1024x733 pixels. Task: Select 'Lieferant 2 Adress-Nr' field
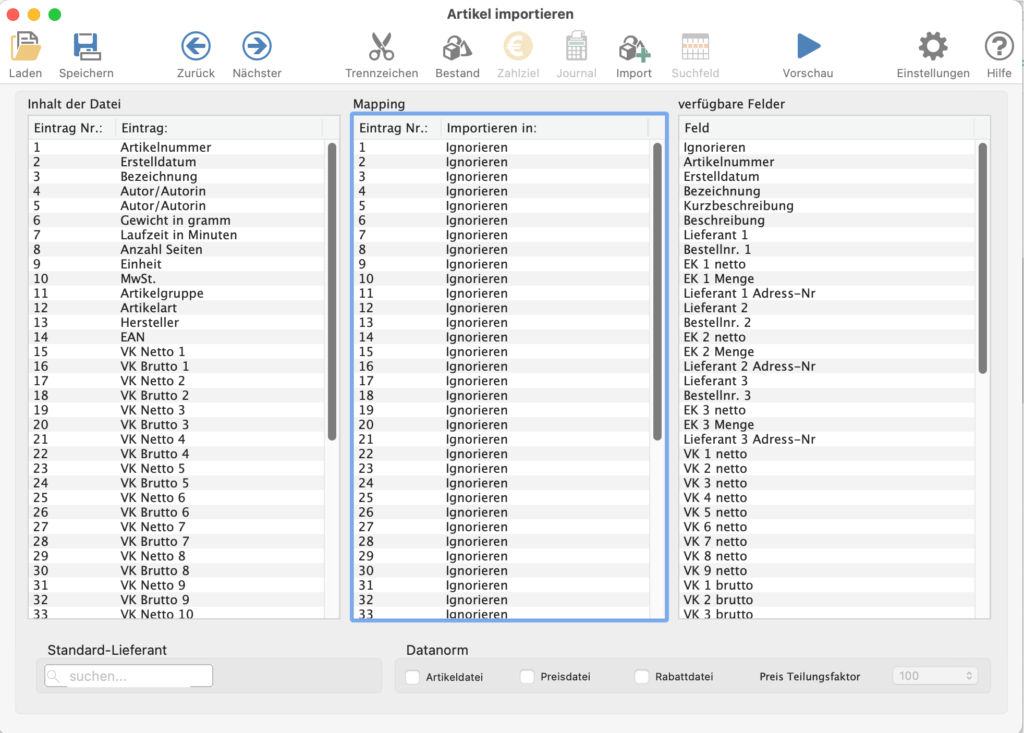tap(750, 366)
